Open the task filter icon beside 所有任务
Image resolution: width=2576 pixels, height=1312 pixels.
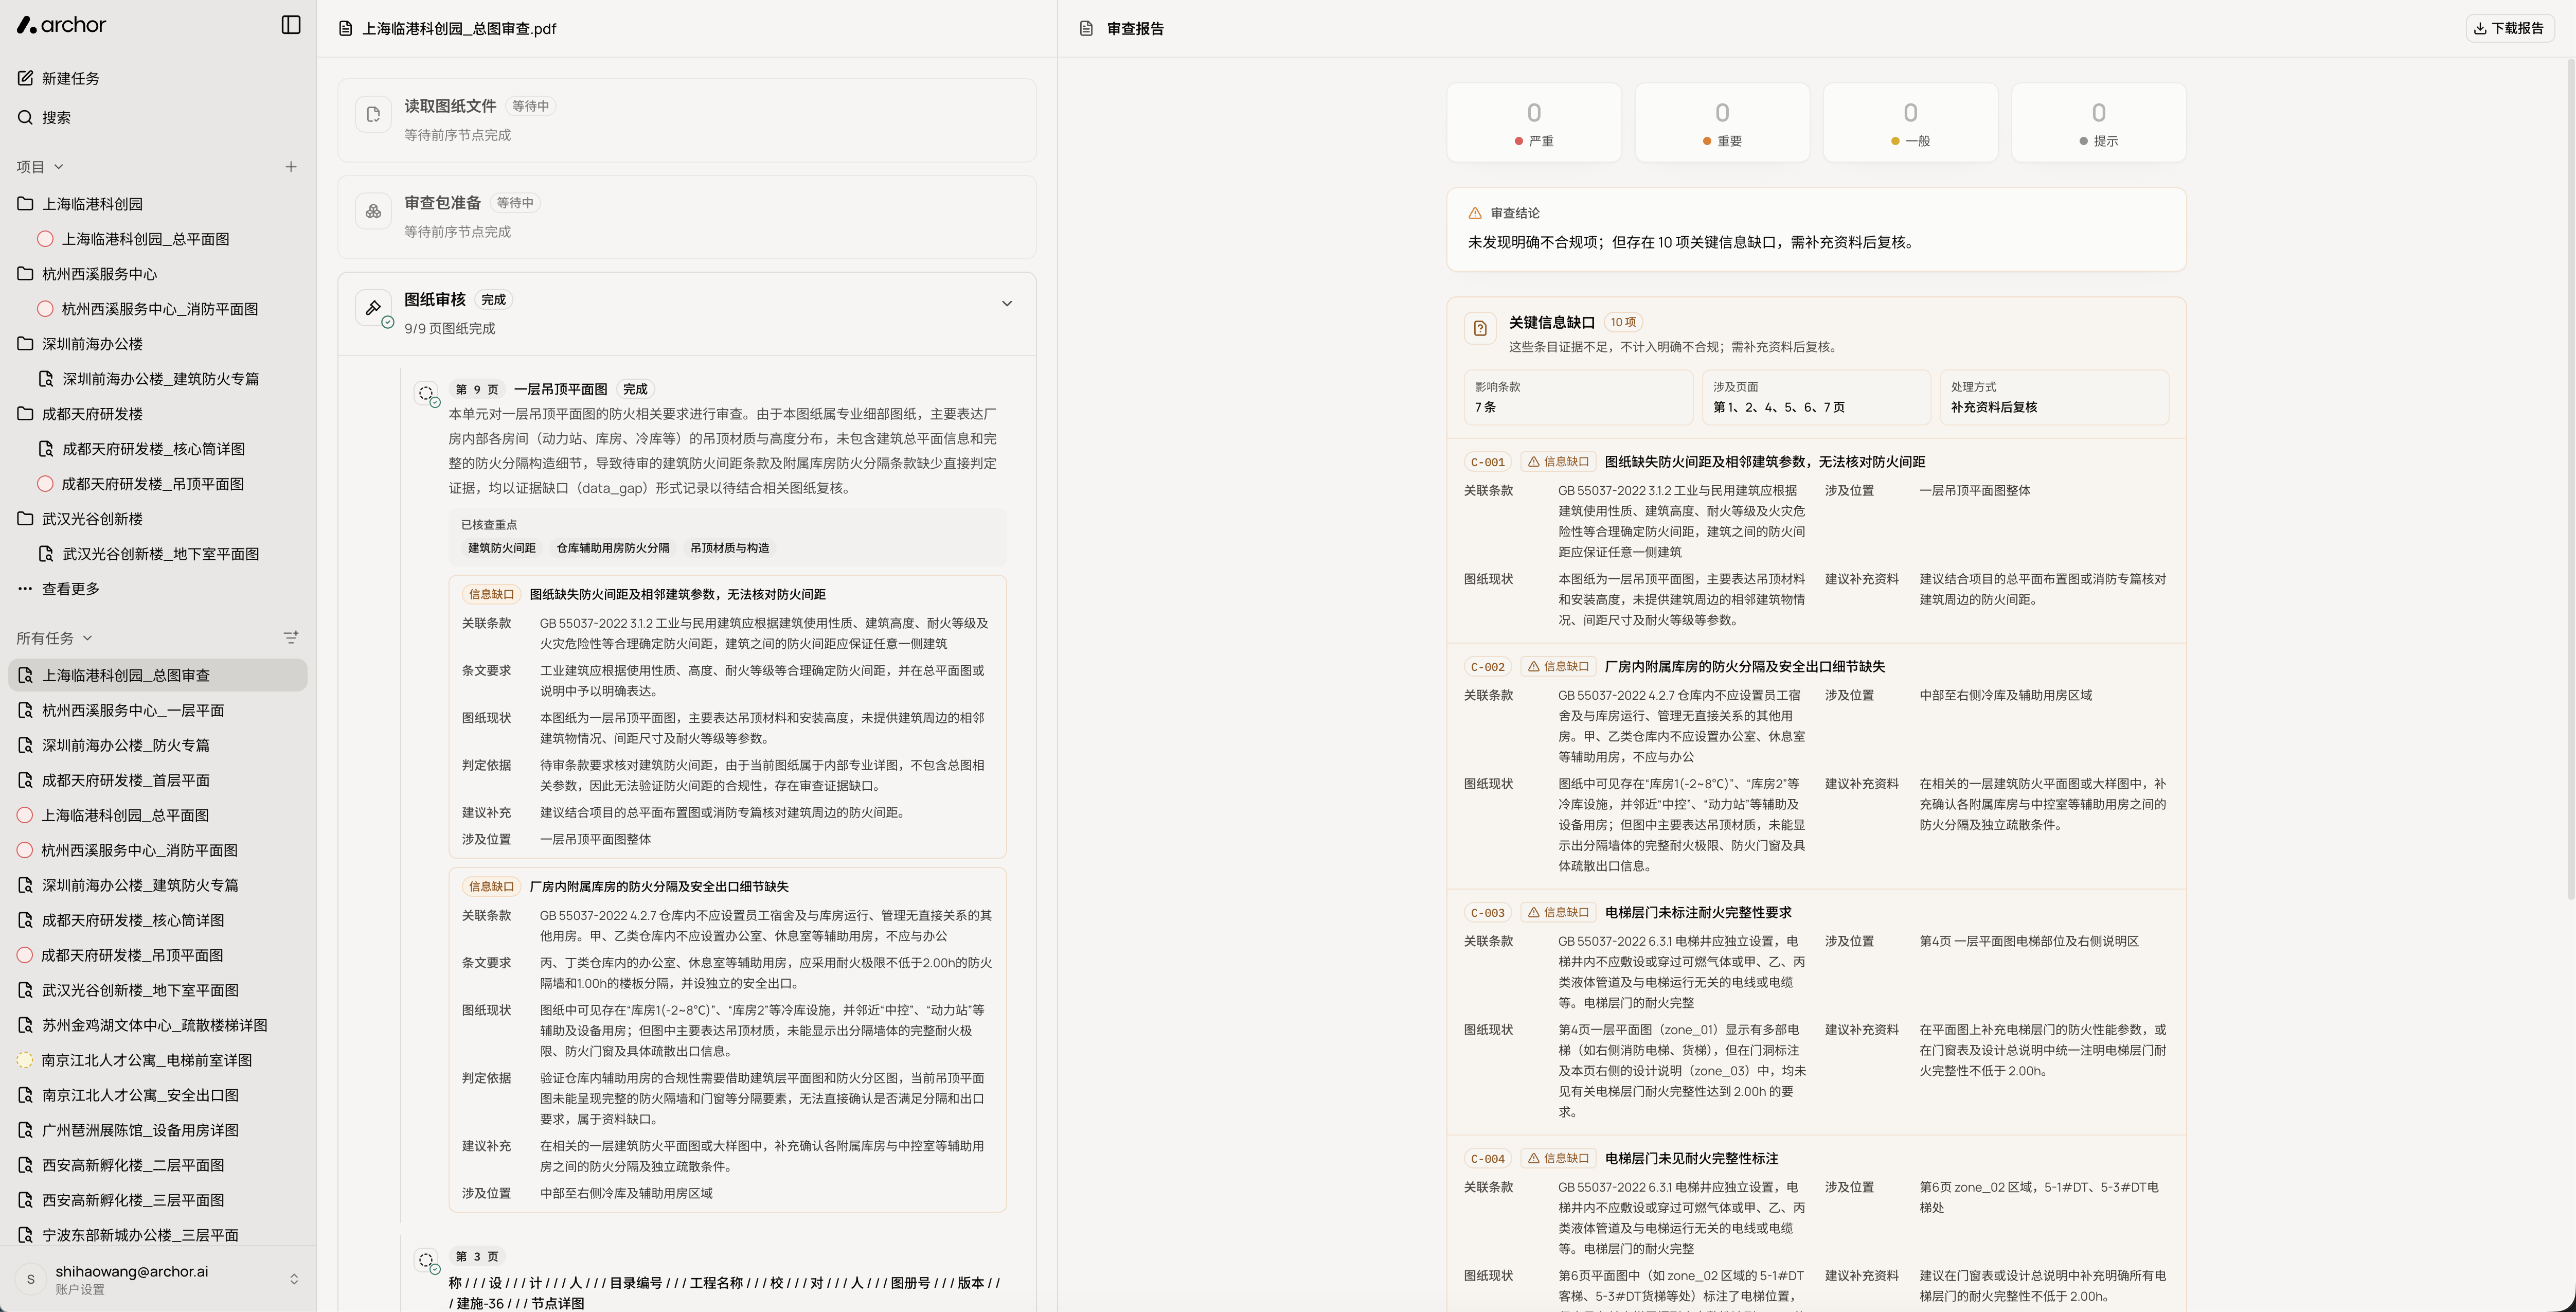[291, 637]
